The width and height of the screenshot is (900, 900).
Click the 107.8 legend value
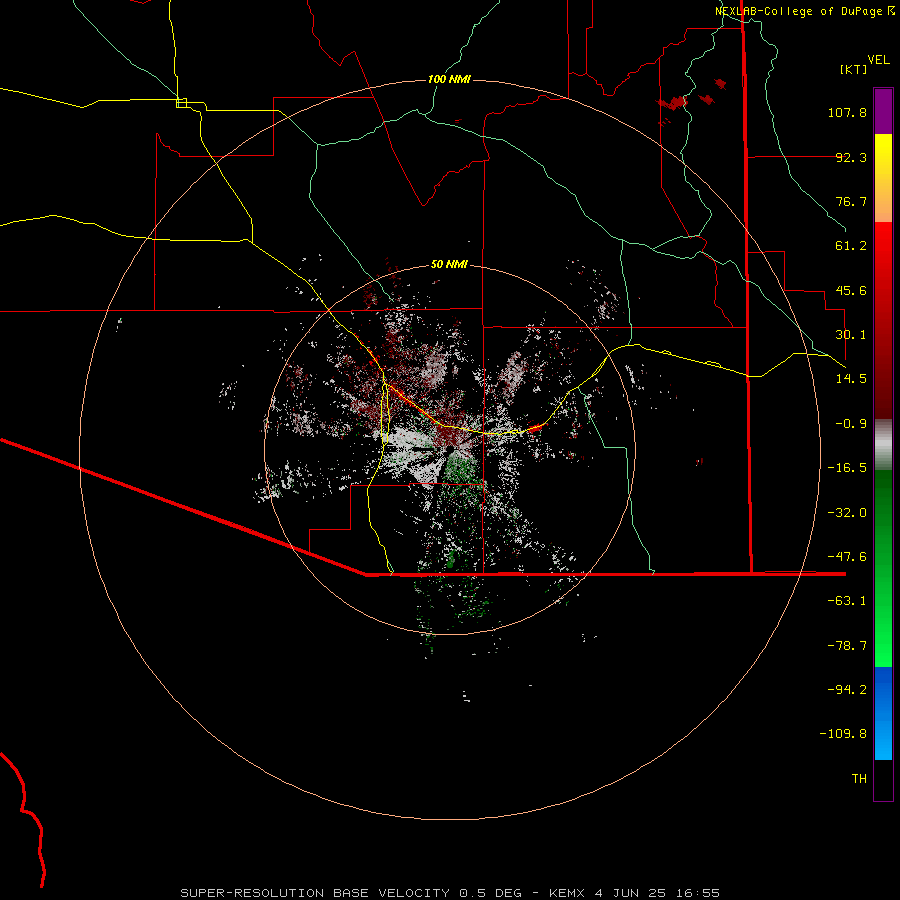click(847, 112)
